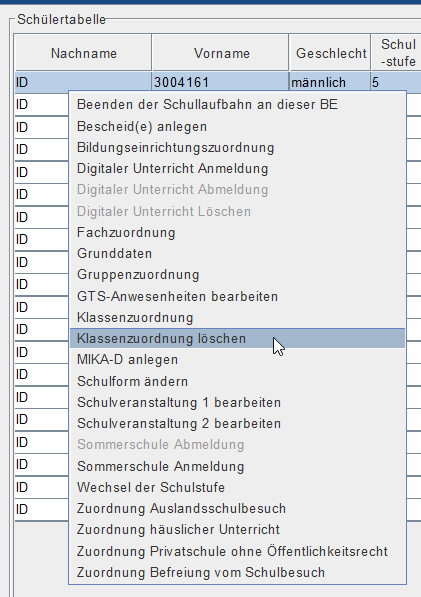Click the Vorname column header
The height and width of the screenshot is (597, 421).
pyautogui.click(x=220, y=53)
